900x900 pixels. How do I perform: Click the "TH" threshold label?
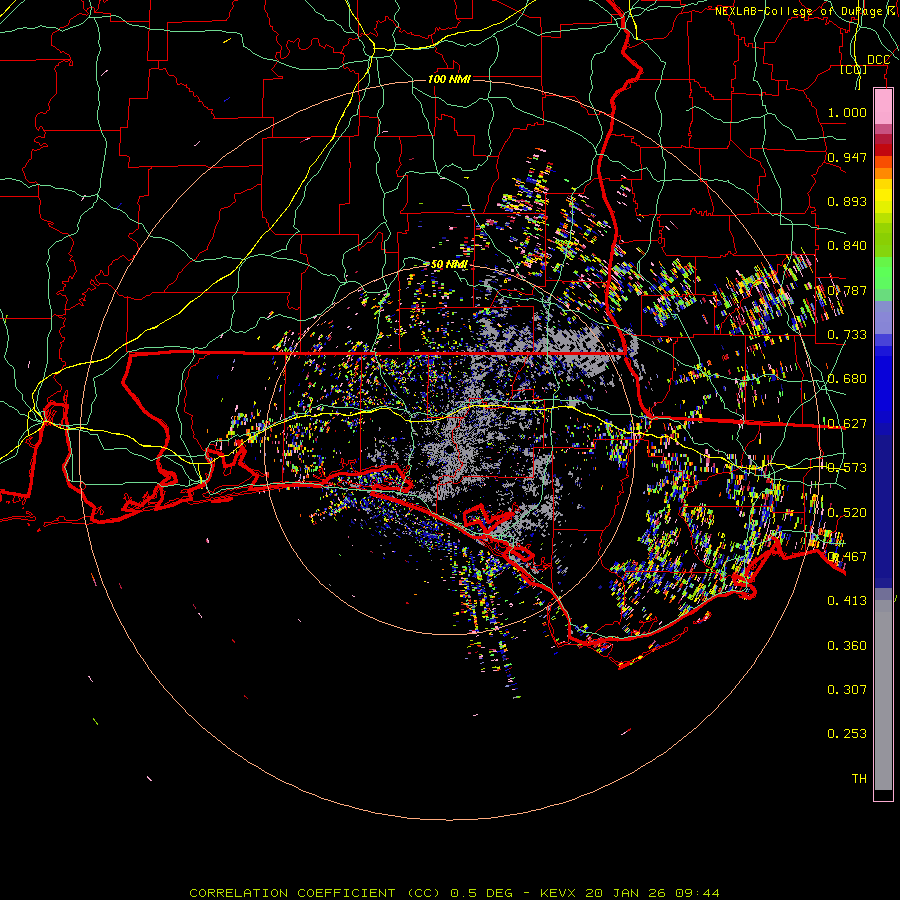(859, 779)
